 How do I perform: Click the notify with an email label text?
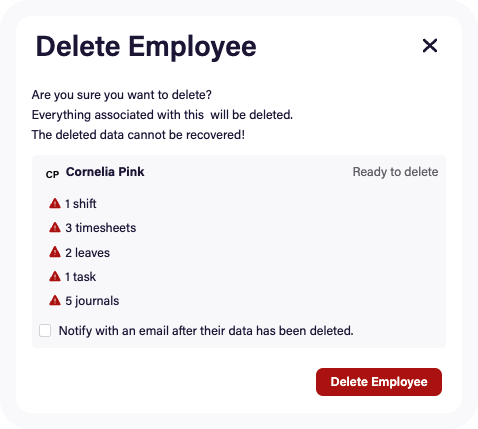point(206,331)
